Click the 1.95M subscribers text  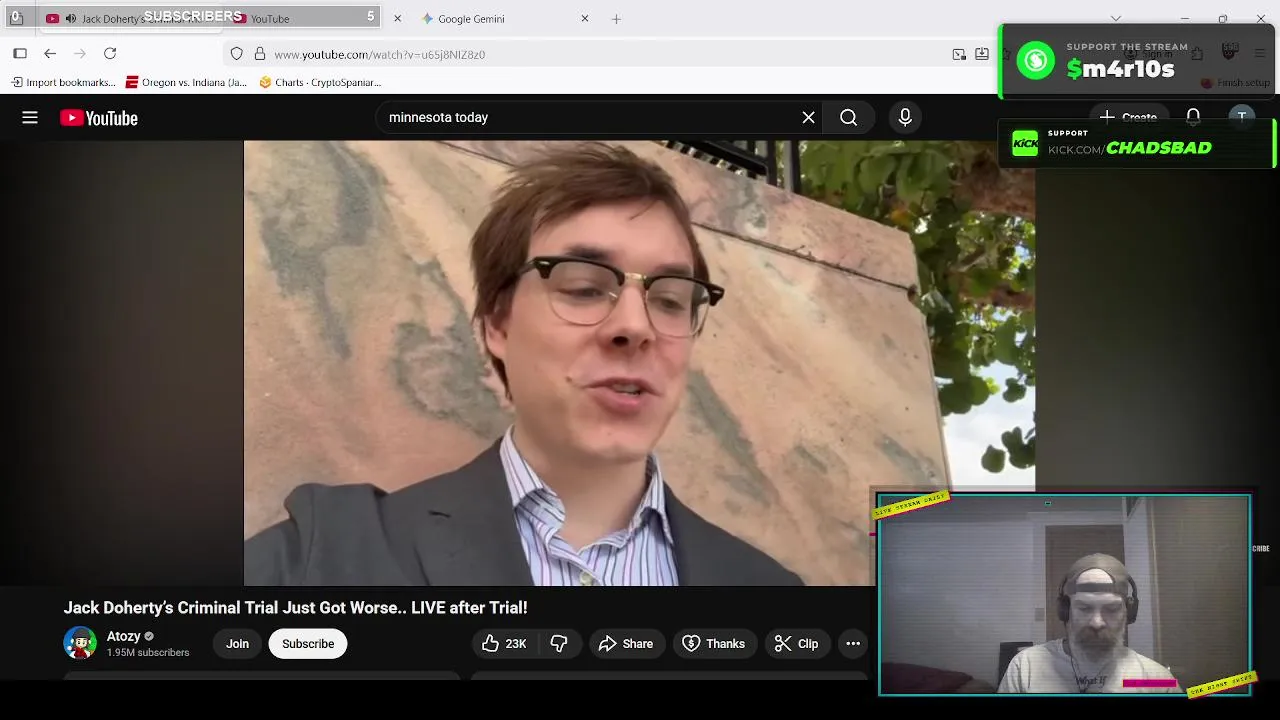pos(148,653)
